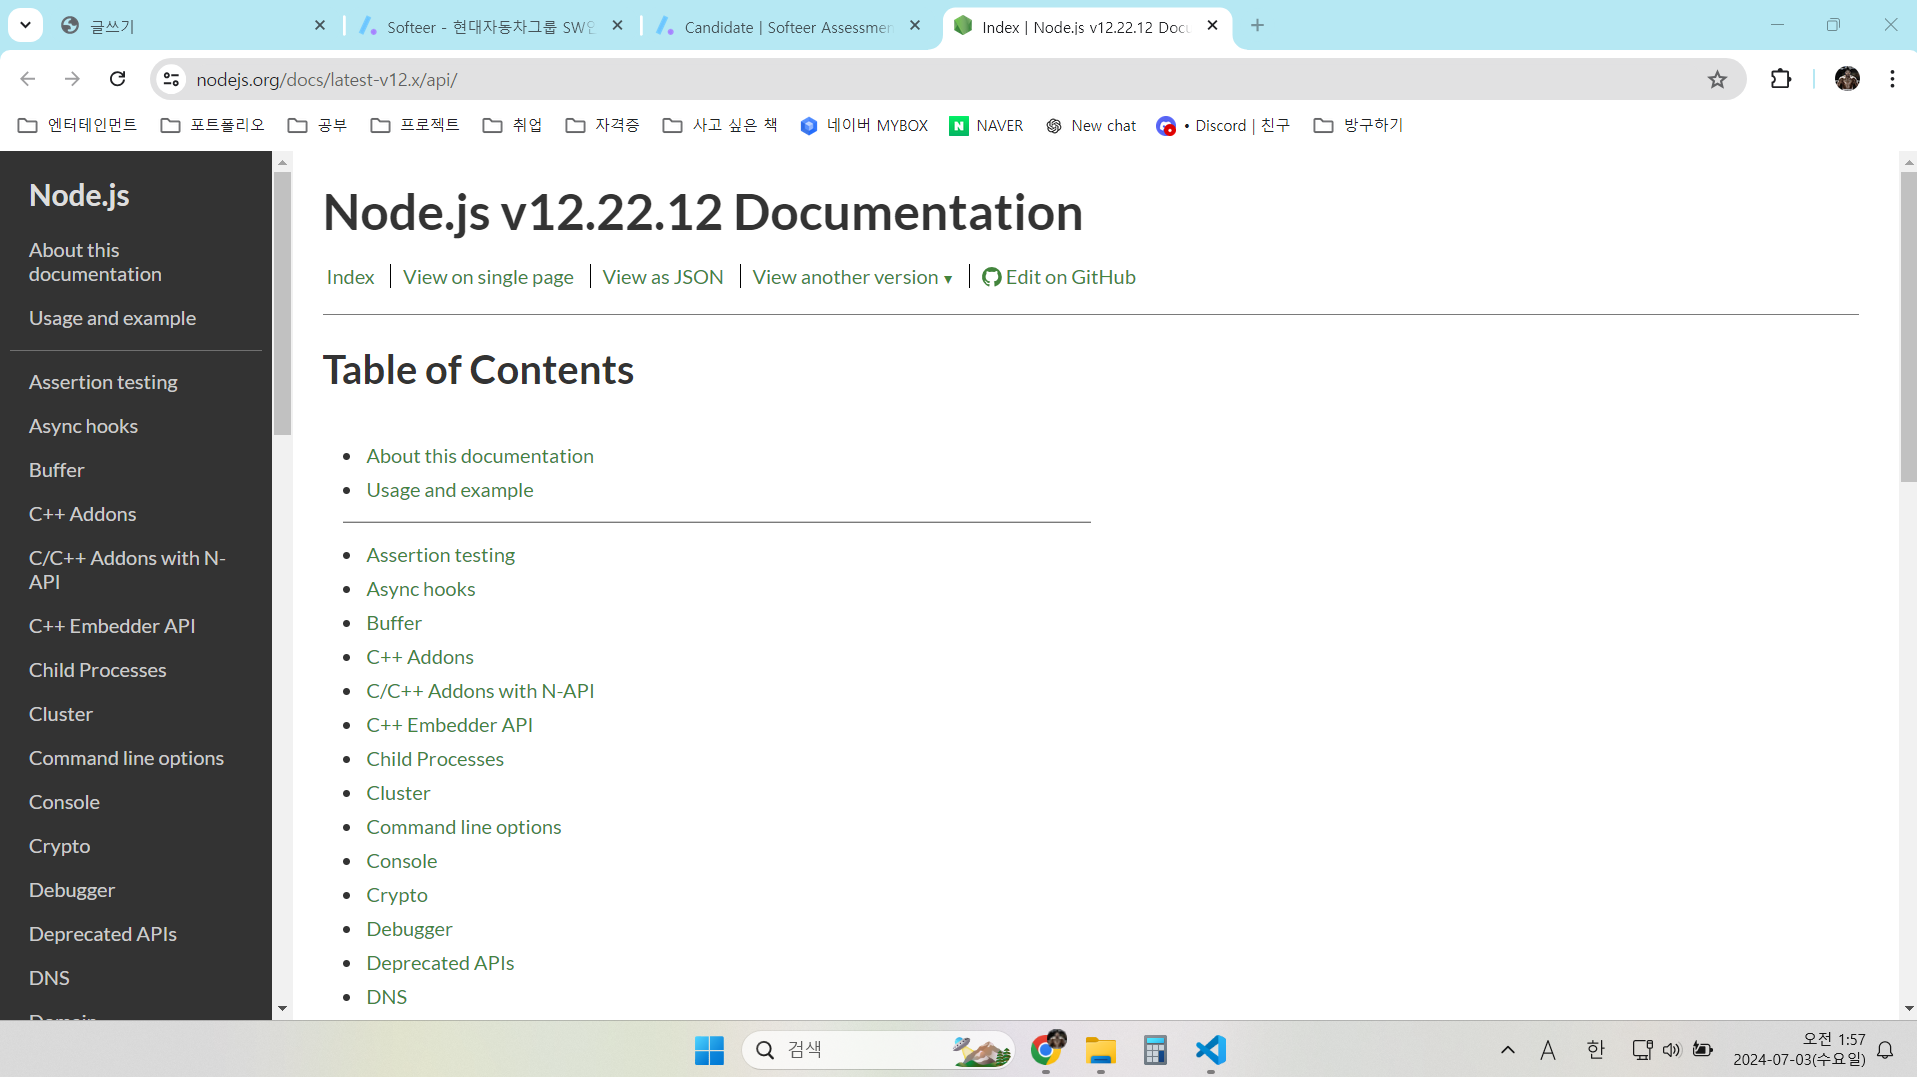Reload the Node.js docs page

pos(117,79)
